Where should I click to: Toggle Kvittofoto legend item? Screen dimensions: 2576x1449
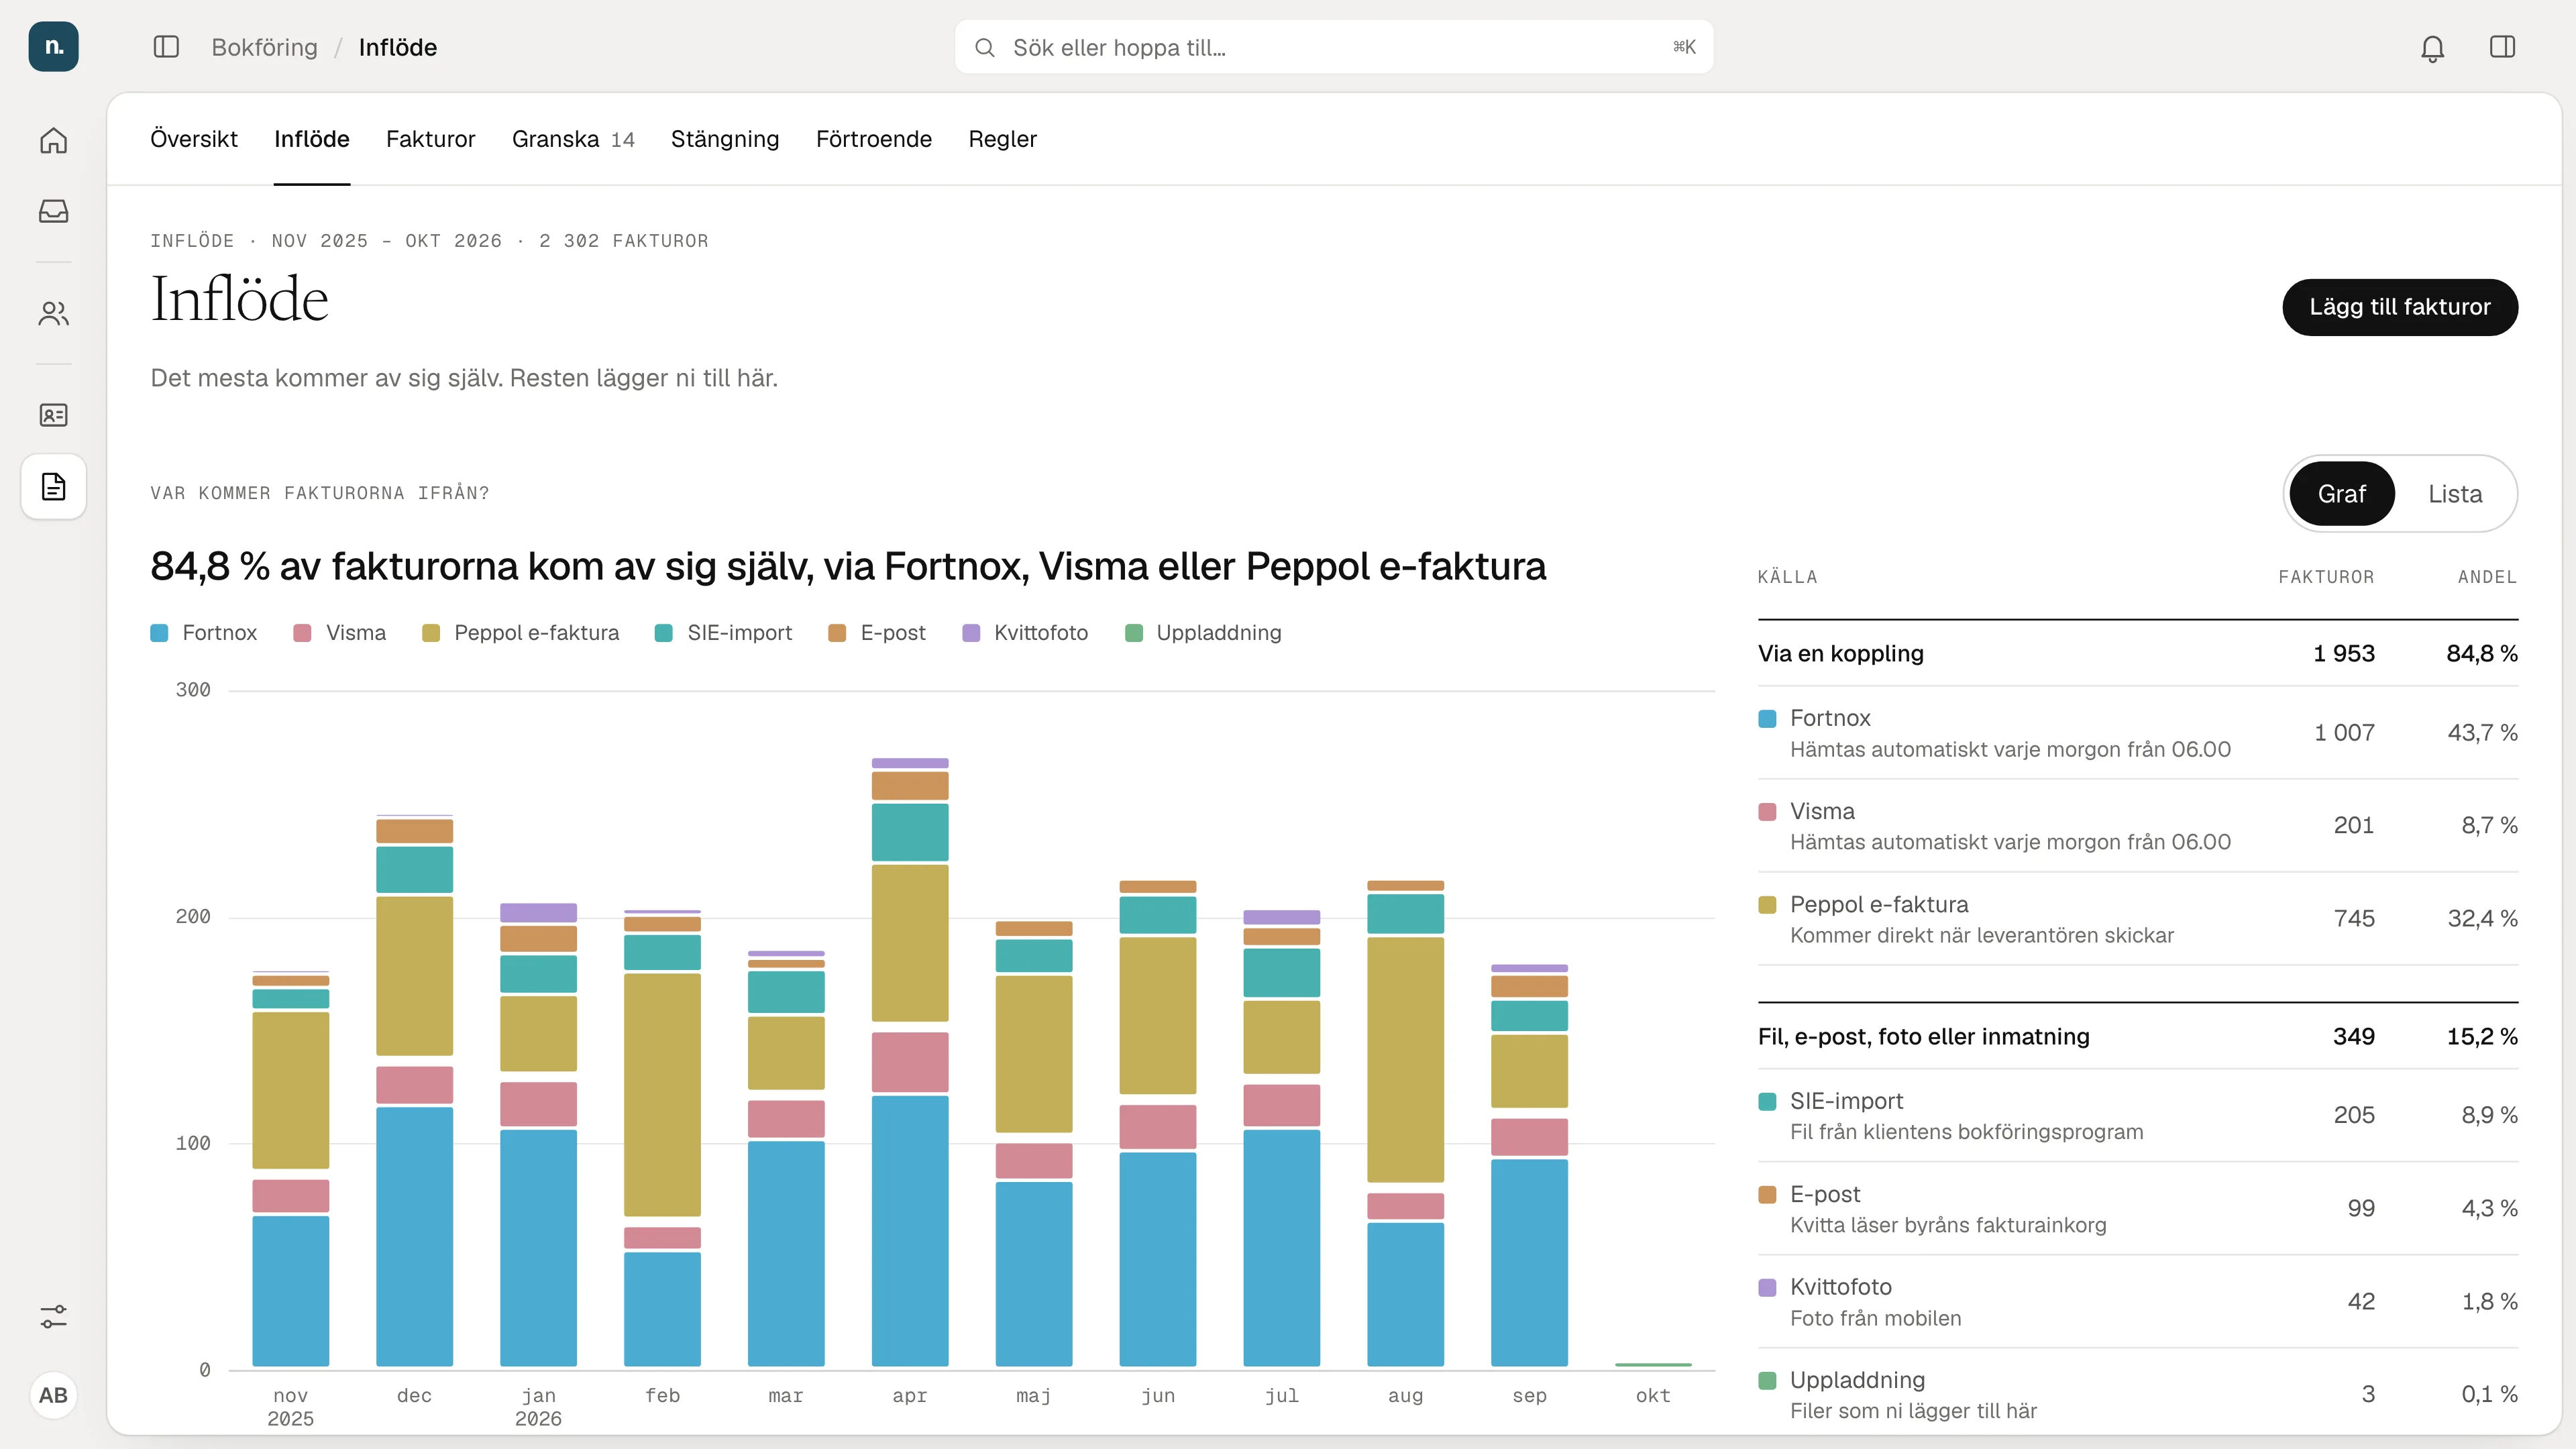pyautogui.click(x=1025, y=633)
